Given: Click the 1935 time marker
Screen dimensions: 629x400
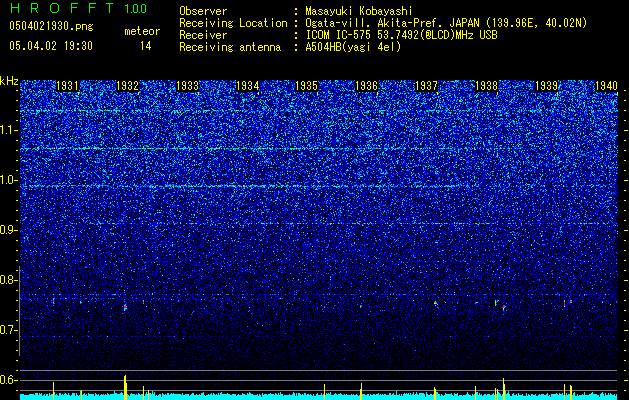Looking at the screenshot, I should click(306, 86).
